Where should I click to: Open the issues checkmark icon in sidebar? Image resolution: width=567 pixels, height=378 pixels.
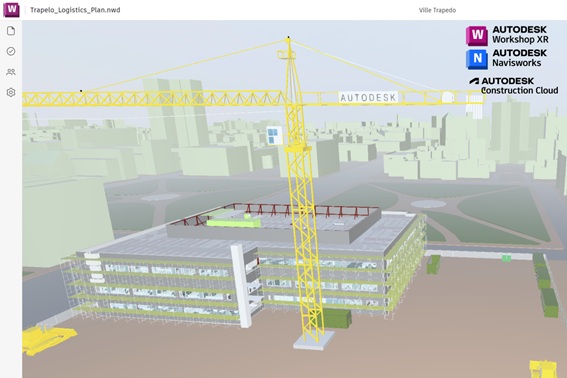click(x=11, y=51)
